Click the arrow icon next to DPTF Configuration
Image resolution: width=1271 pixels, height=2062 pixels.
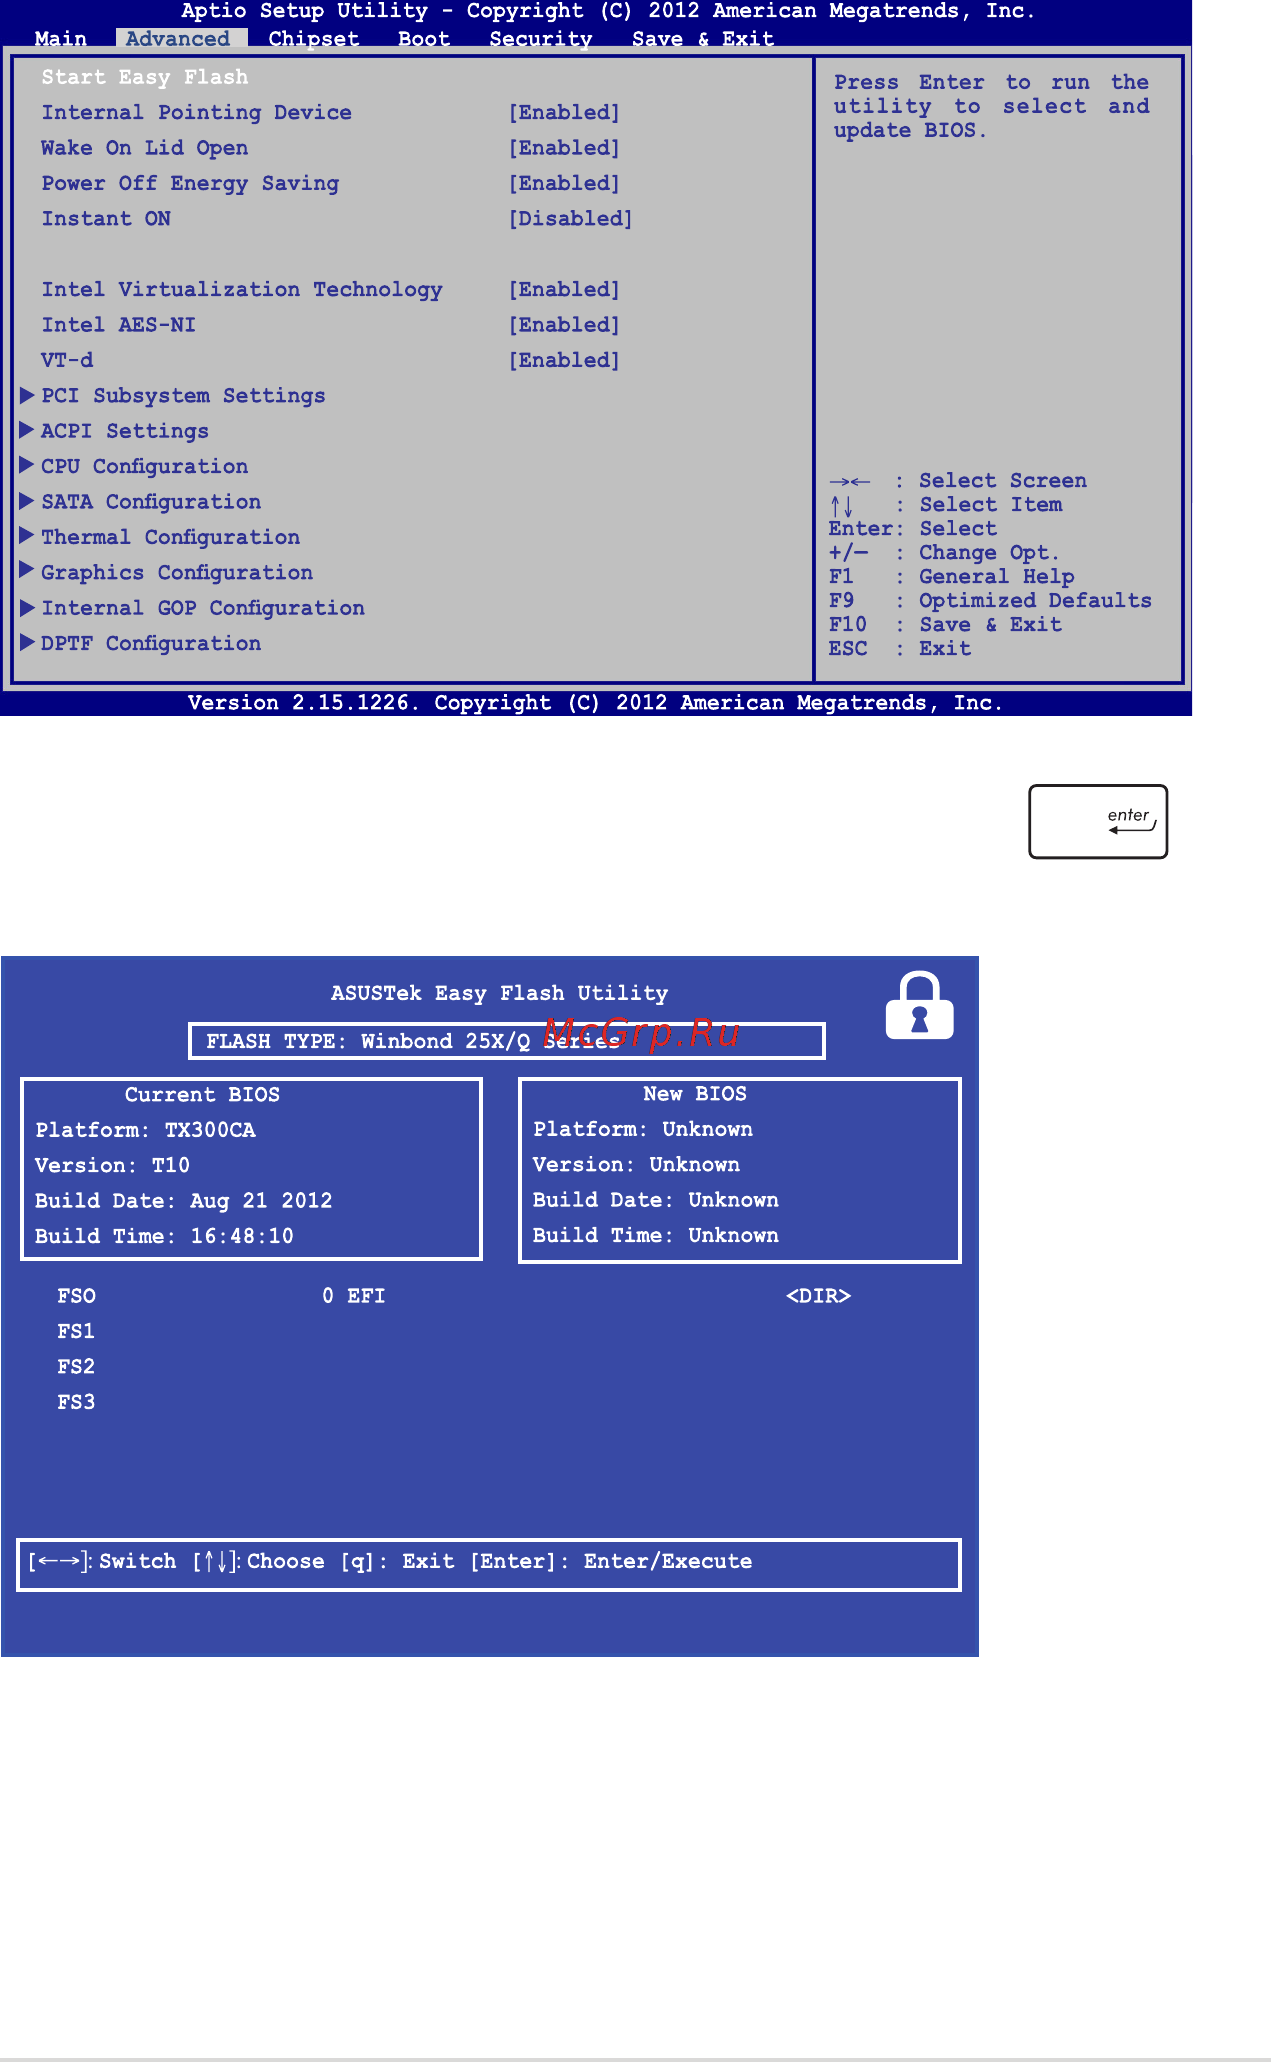pos(28,642)
